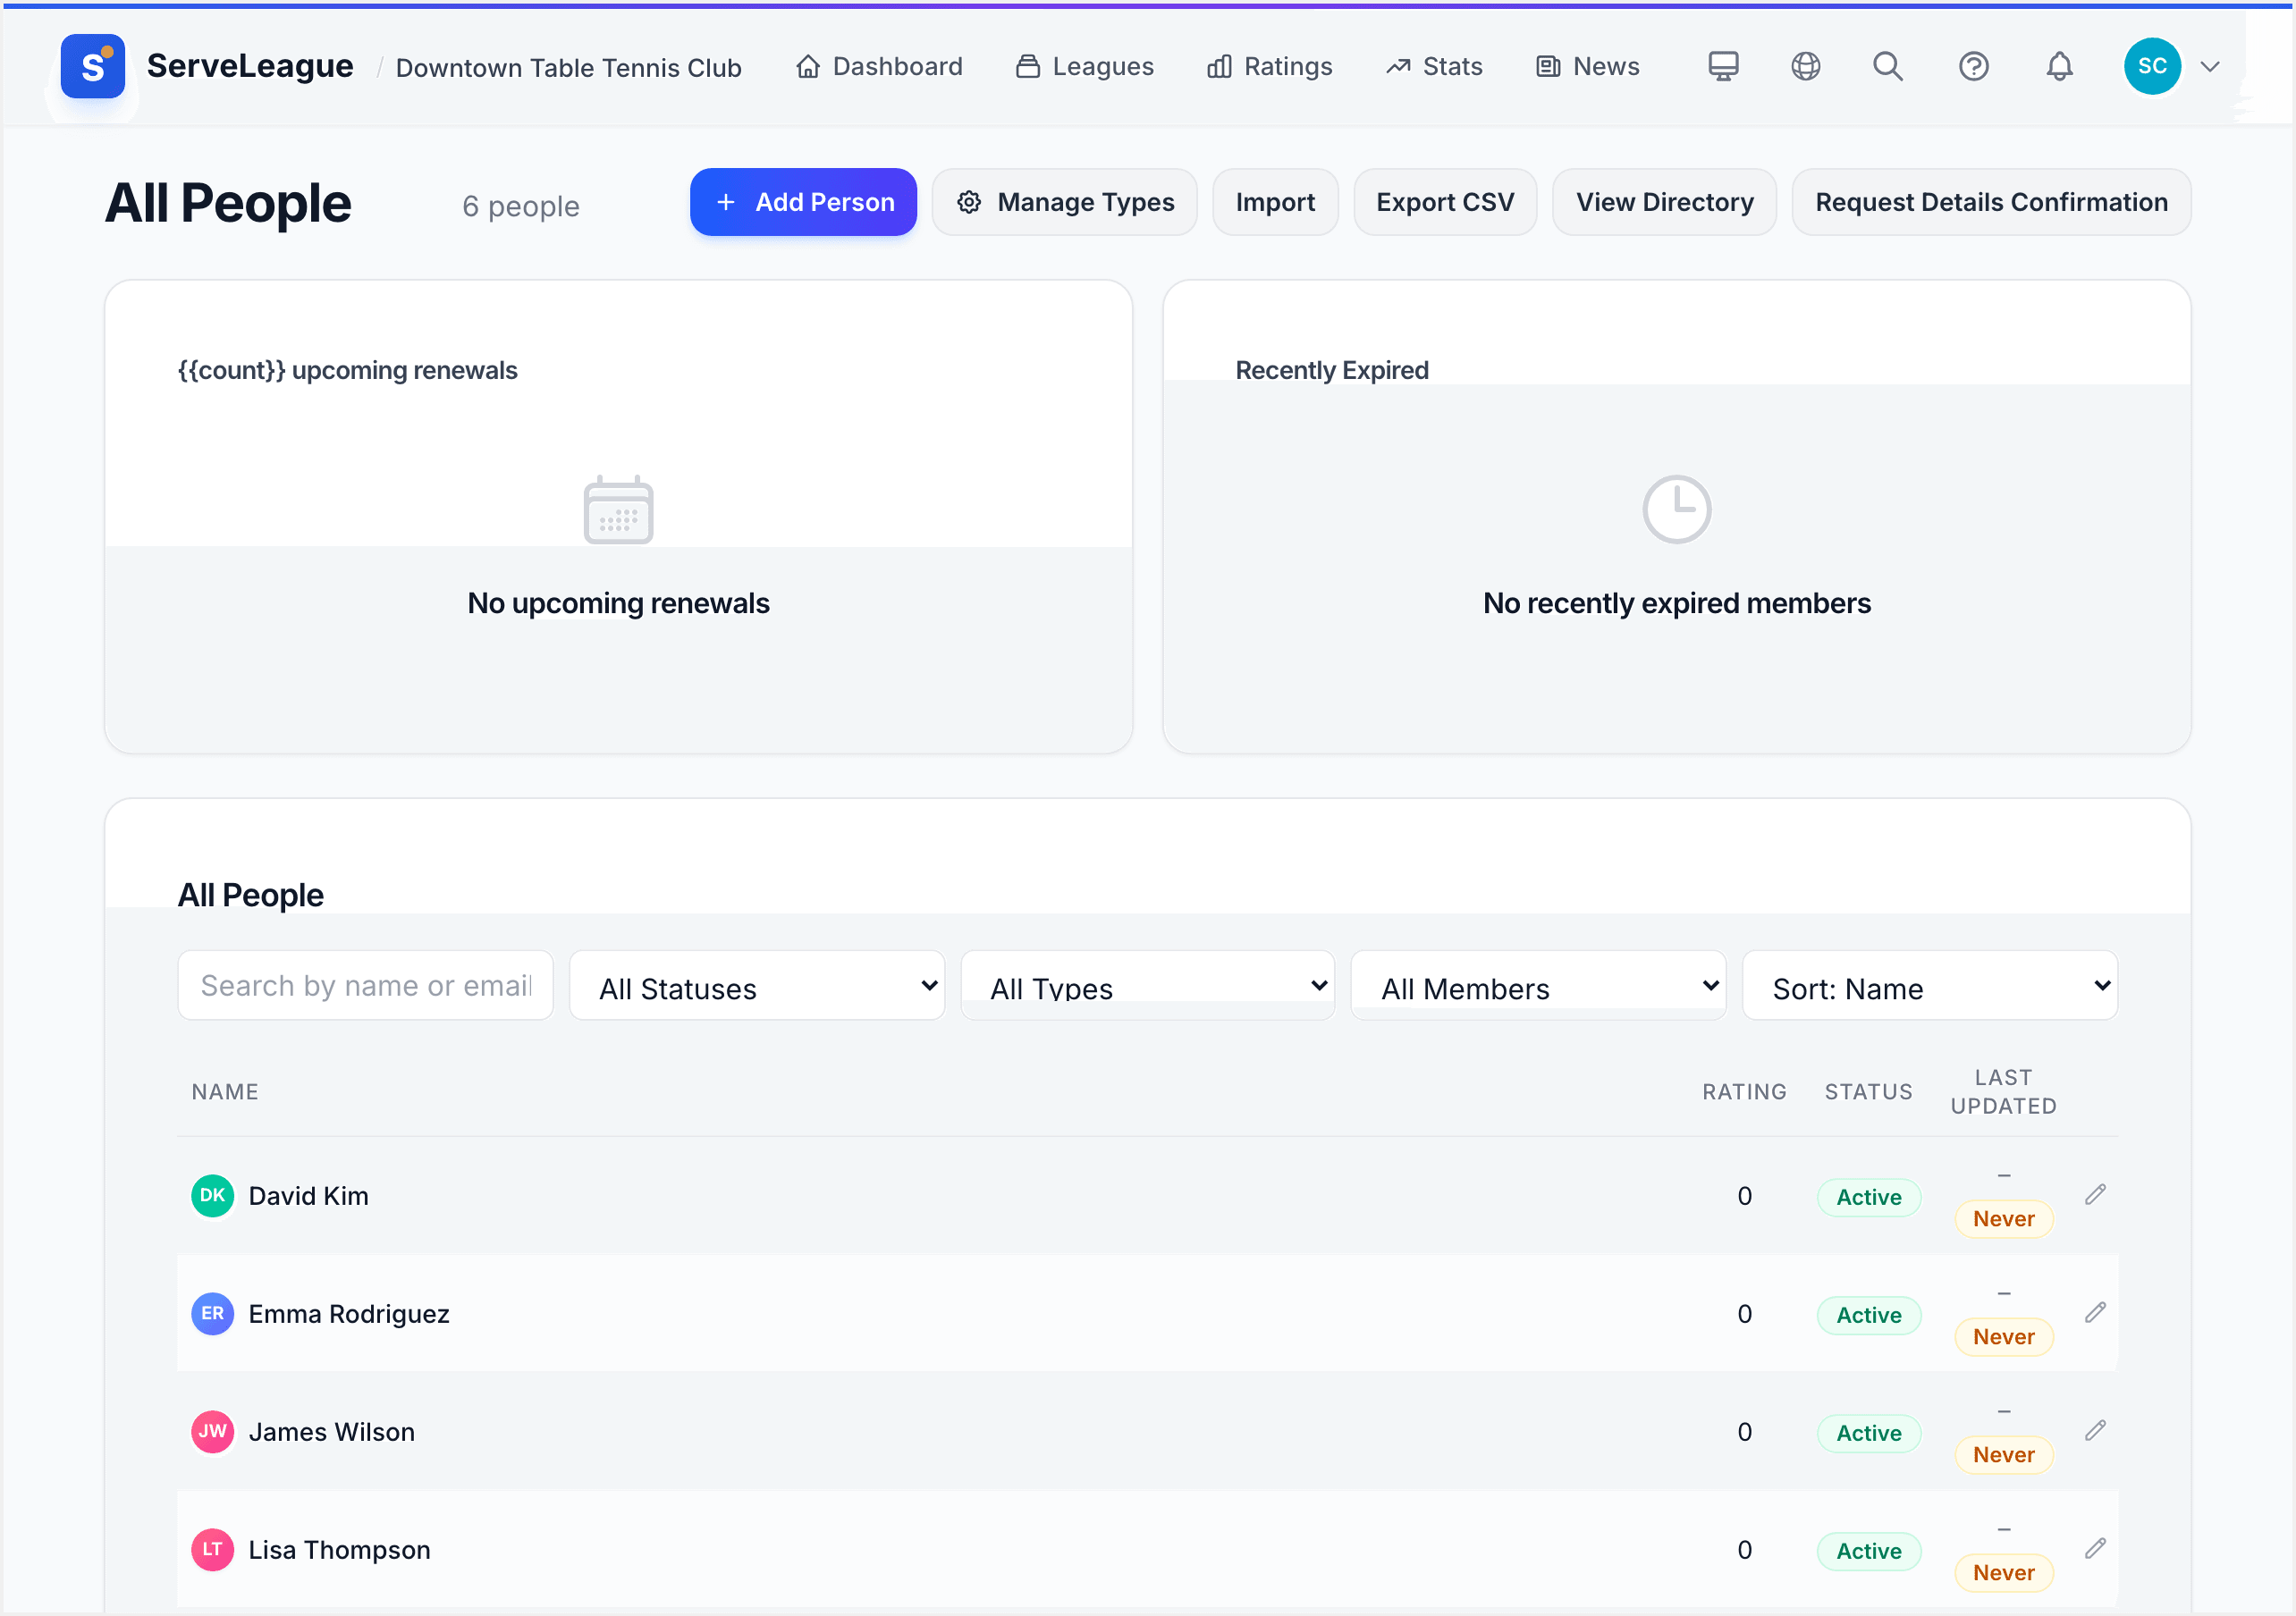Screen dimensions: 2296x1616
Task: Click Request Details Confirmation
Action: [x=1991, y=202]
